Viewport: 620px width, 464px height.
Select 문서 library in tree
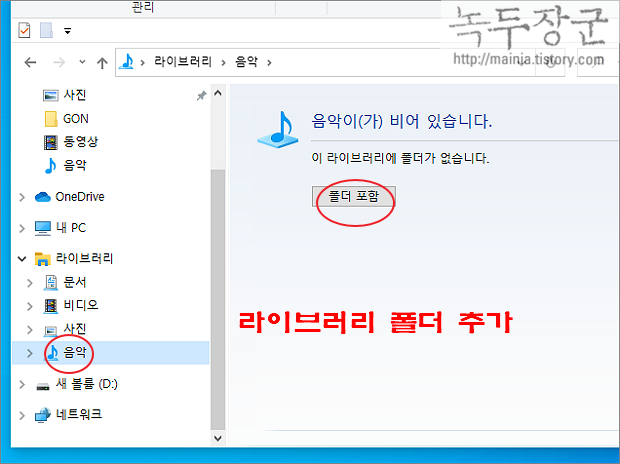(75, 282)
